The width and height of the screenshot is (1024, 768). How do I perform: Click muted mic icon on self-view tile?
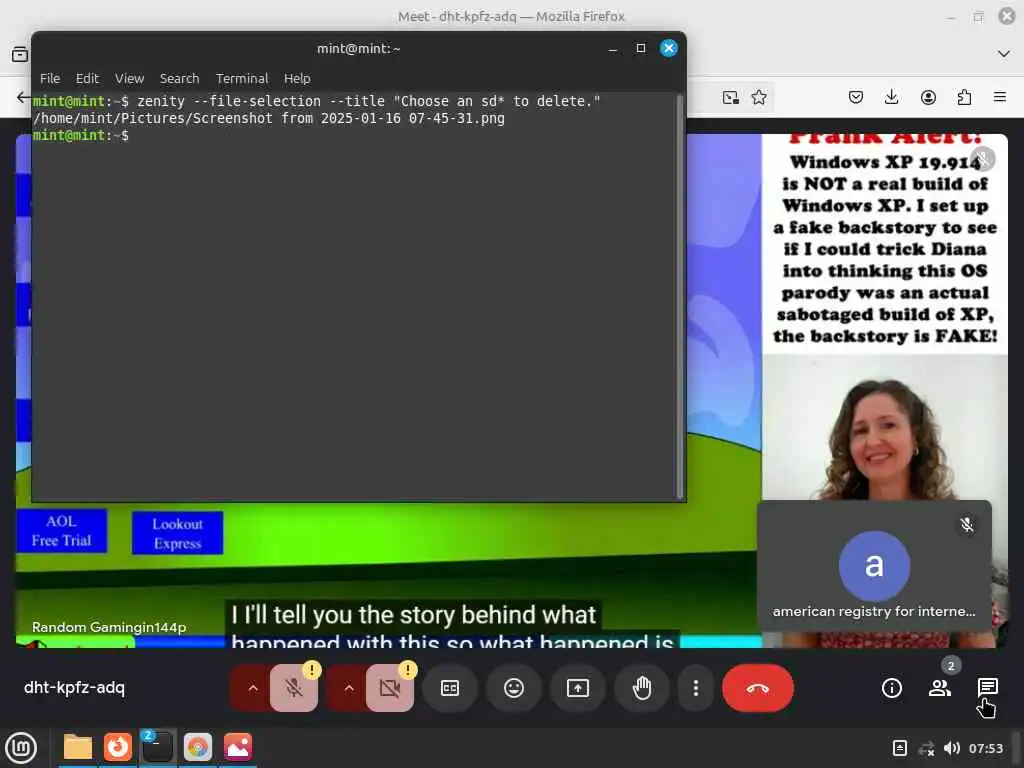[967, 524]
